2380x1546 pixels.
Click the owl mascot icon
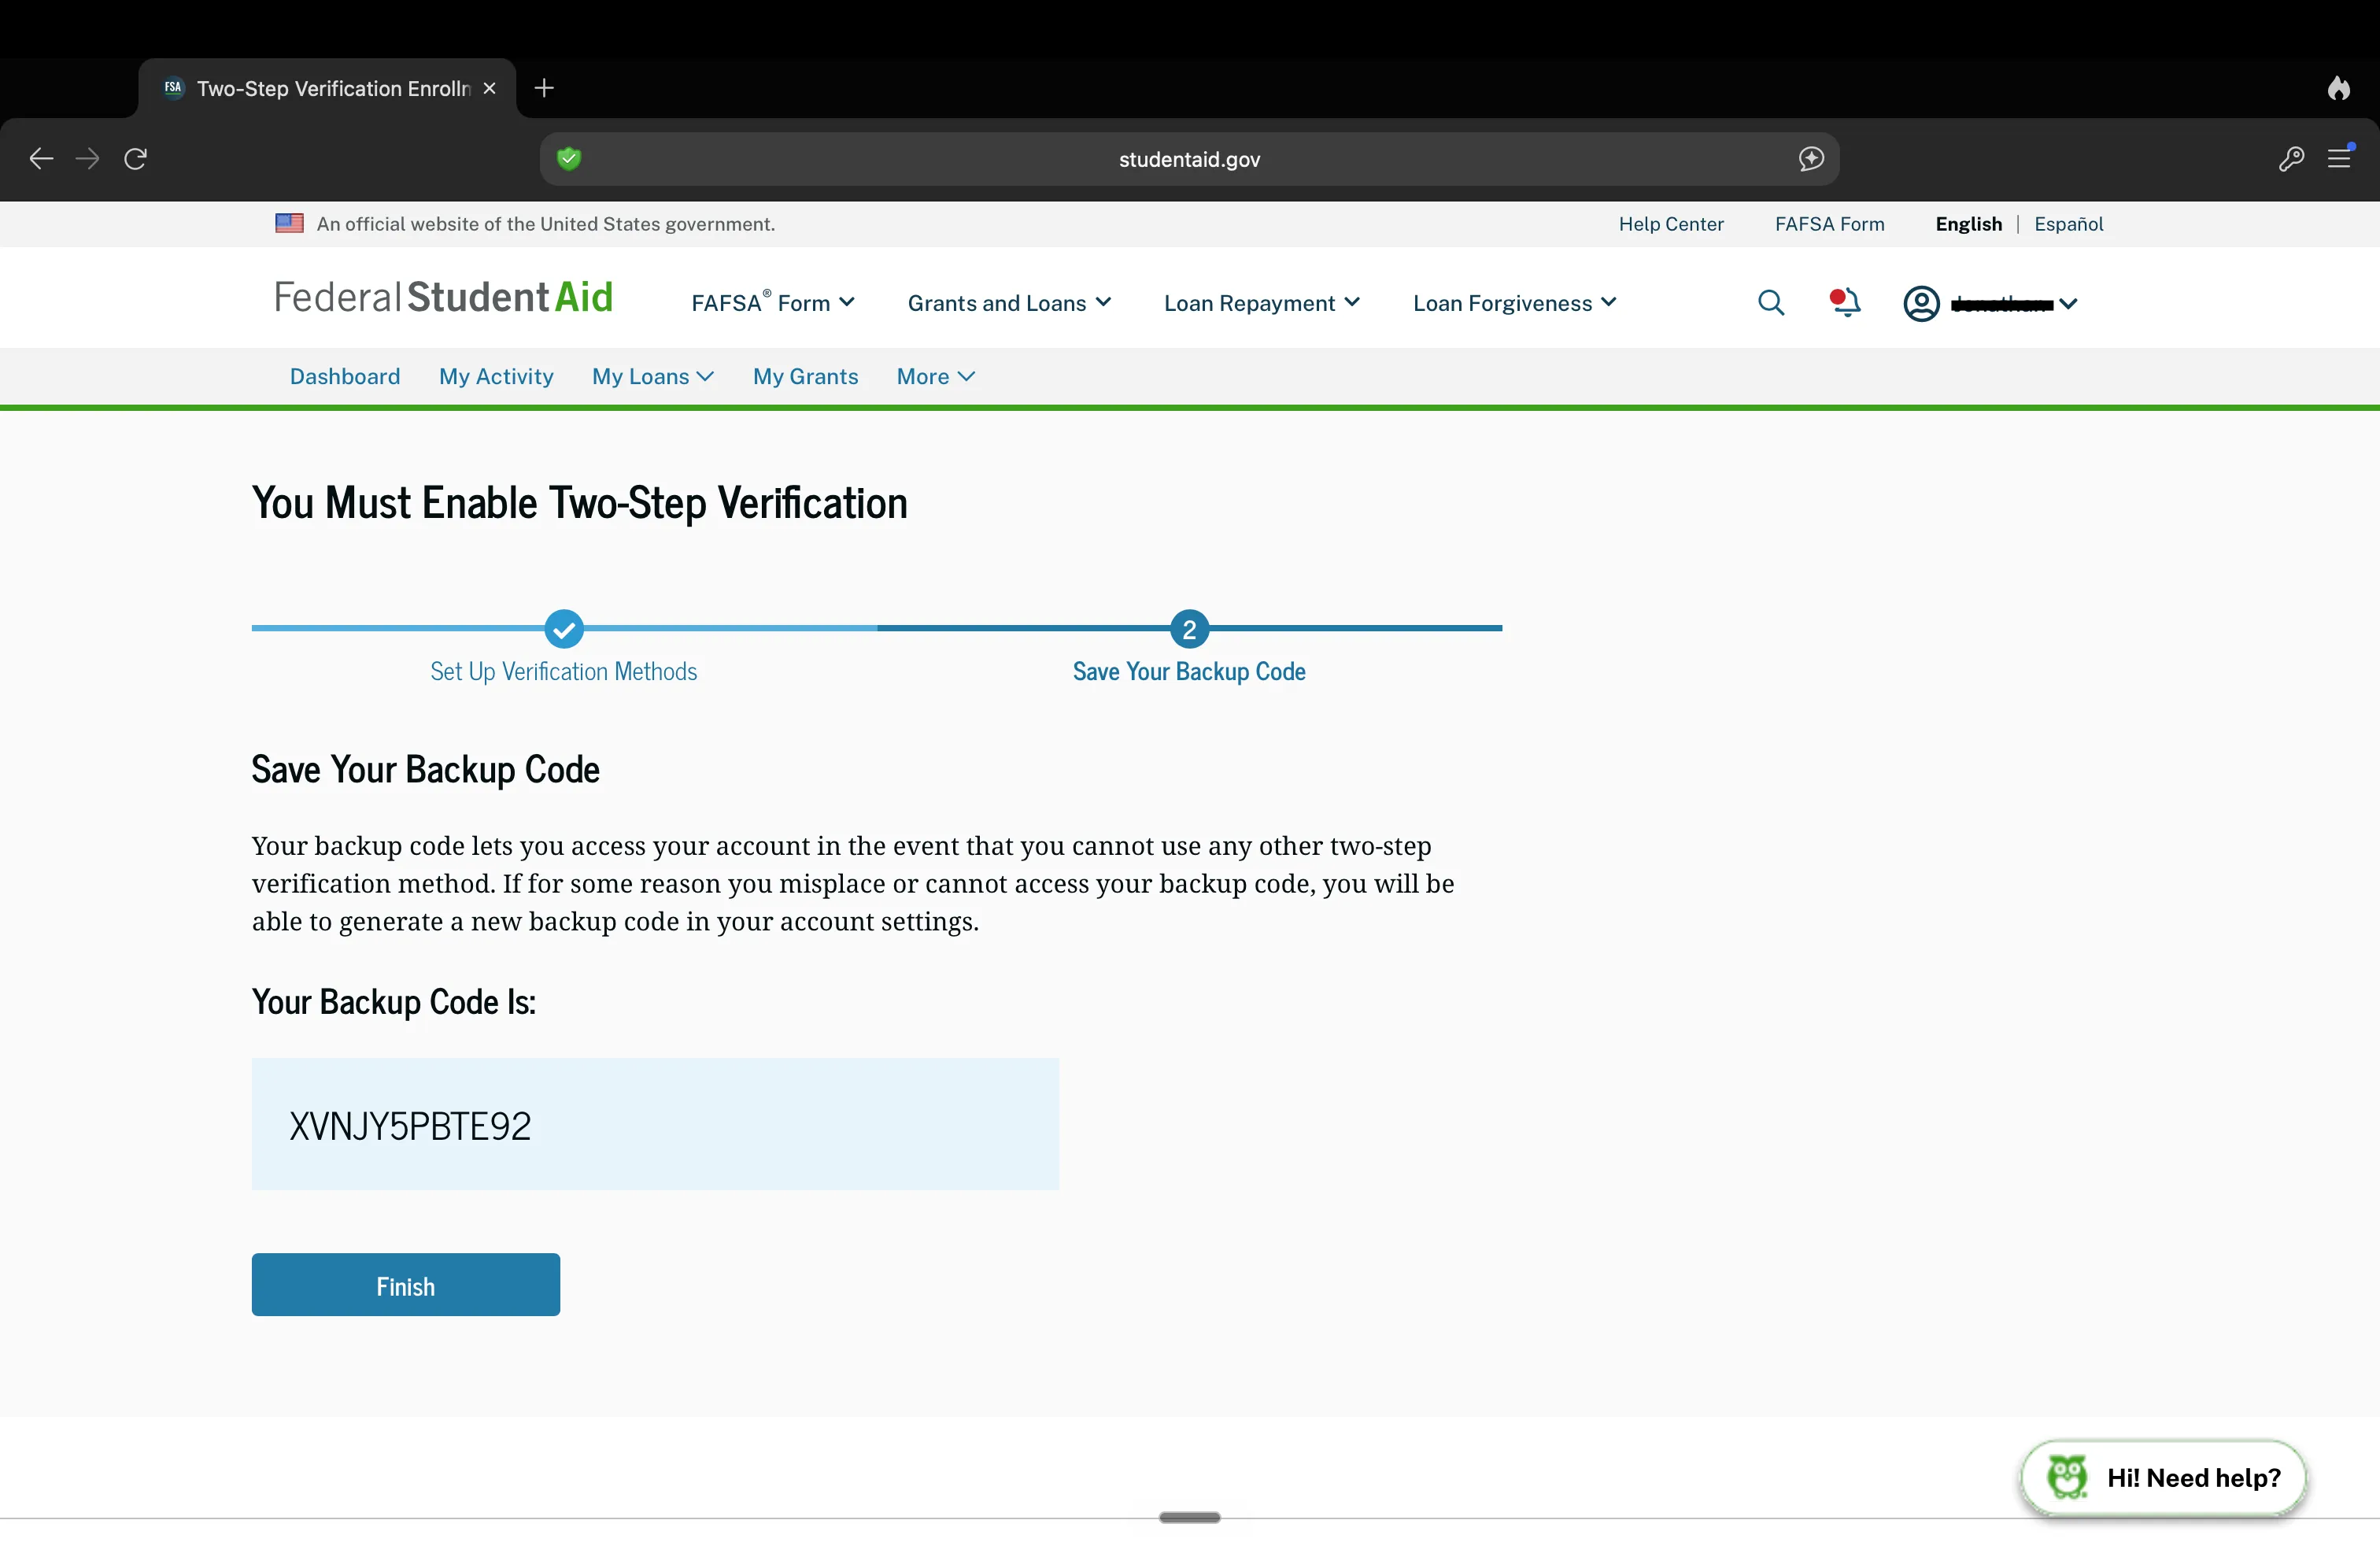(2066, 1477)
